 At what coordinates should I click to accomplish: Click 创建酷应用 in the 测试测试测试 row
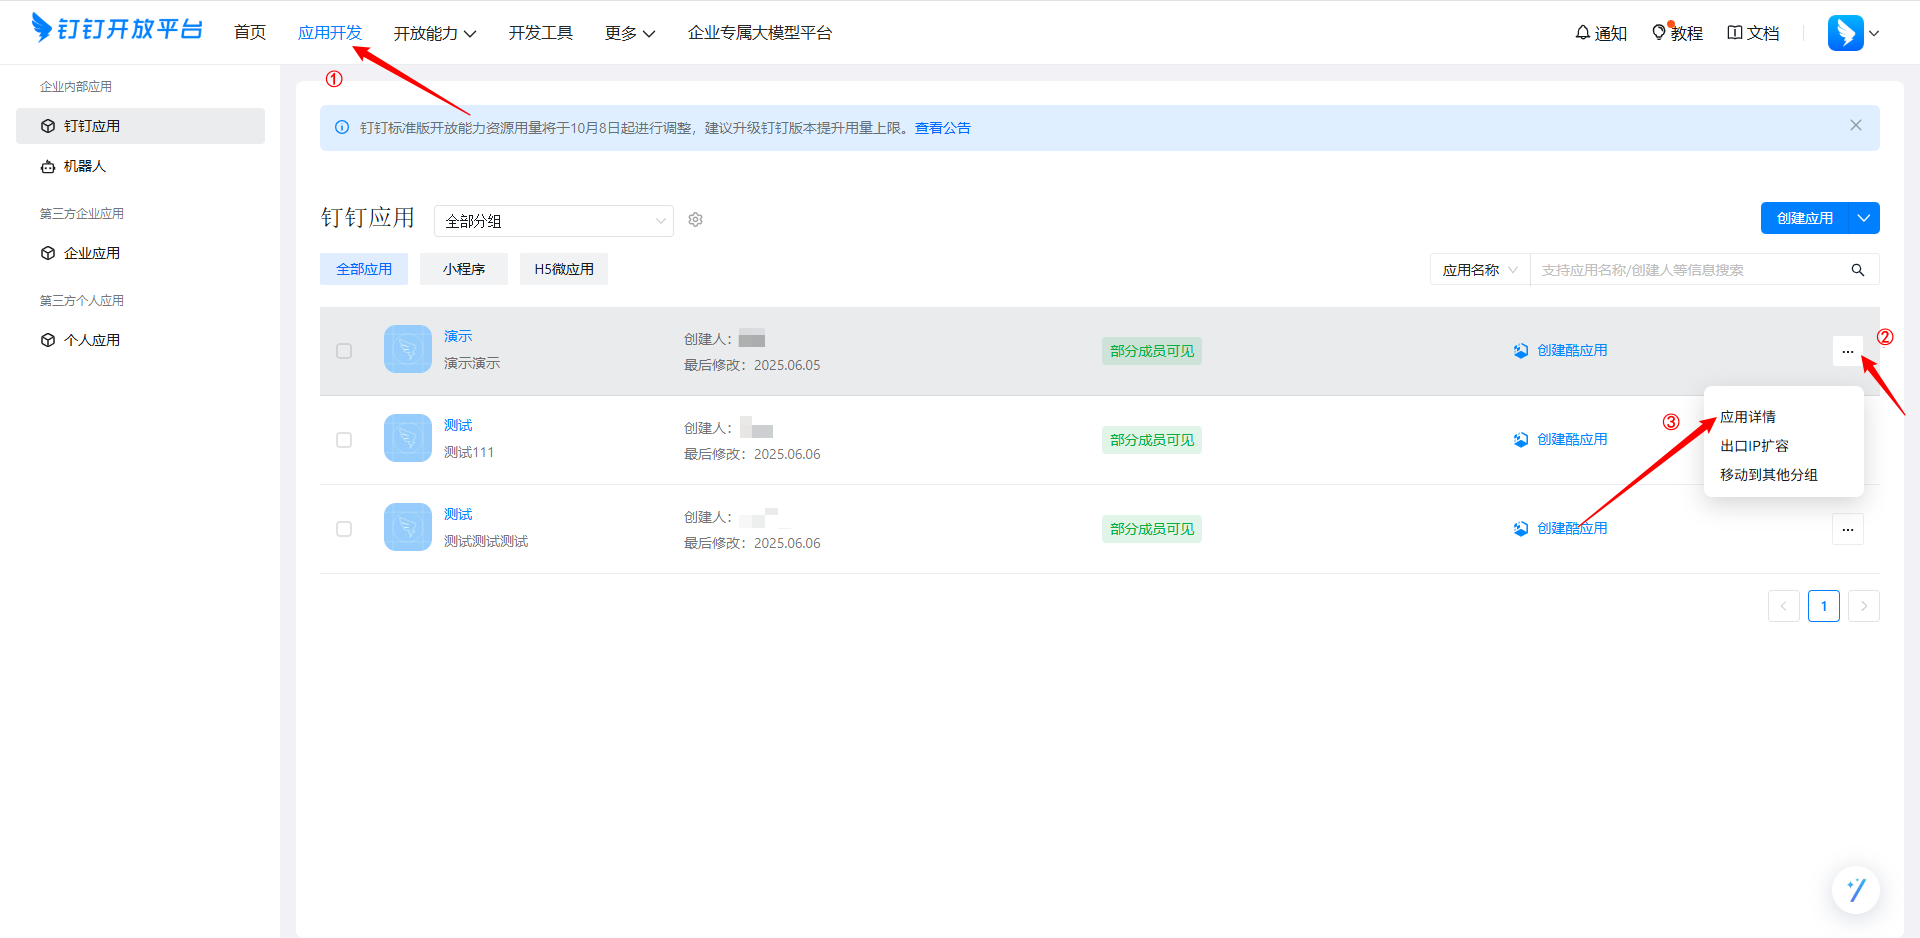(x=1560, y=528)
